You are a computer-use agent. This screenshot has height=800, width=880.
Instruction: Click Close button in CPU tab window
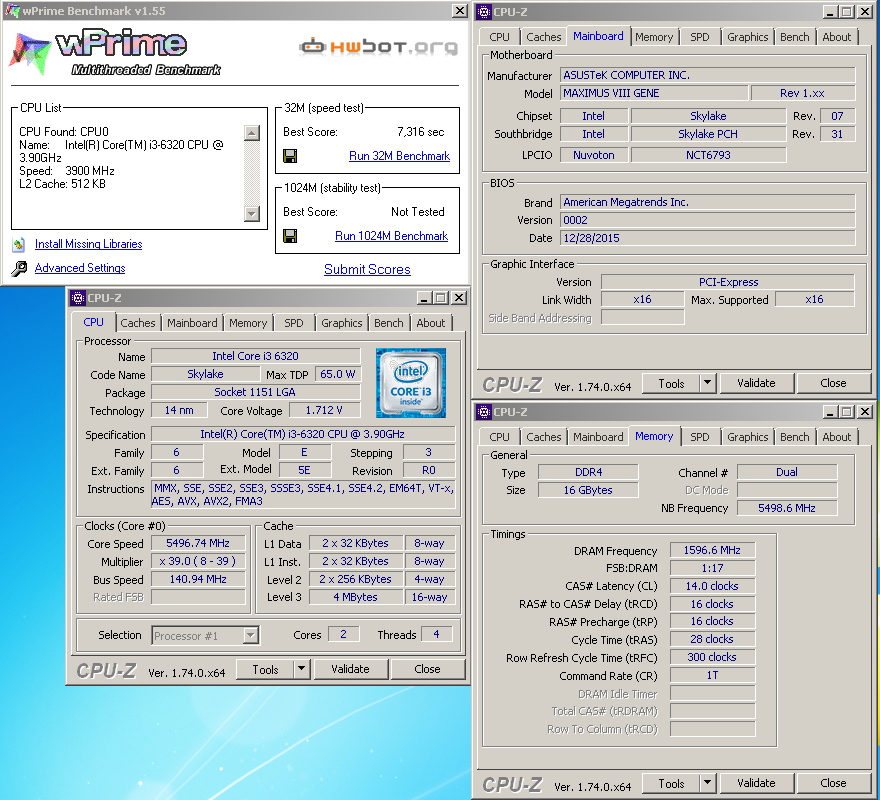pos(427,669)
